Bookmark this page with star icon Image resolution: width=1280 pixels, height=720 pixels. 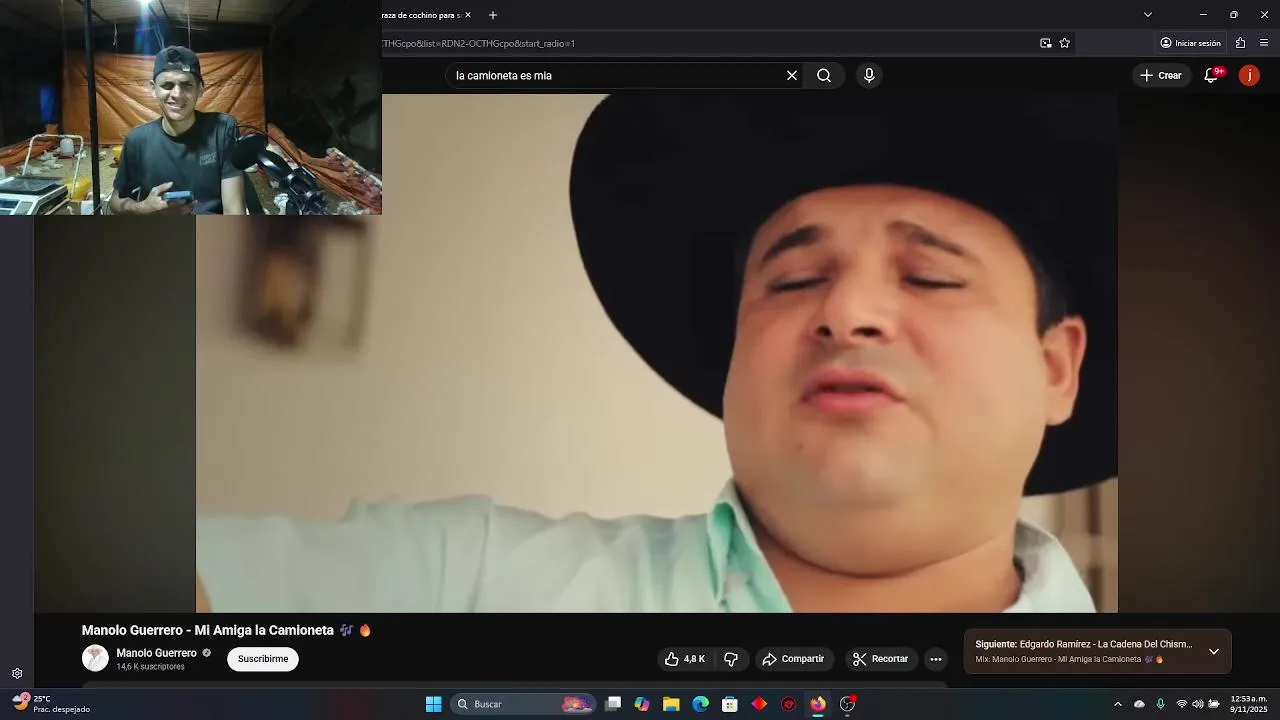pos(1065,43)
